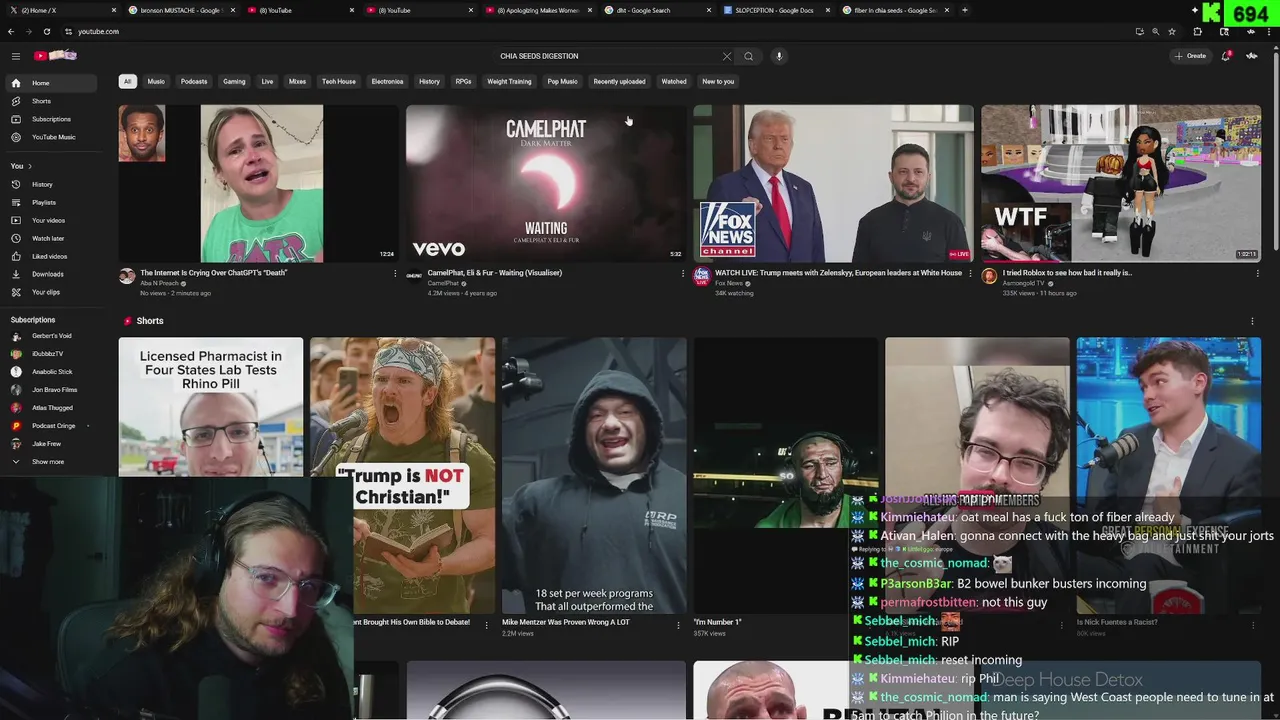The width and height of the screenshot is (1280, 720).
Task: Select the Music filter chip
Action: point(156,81)
